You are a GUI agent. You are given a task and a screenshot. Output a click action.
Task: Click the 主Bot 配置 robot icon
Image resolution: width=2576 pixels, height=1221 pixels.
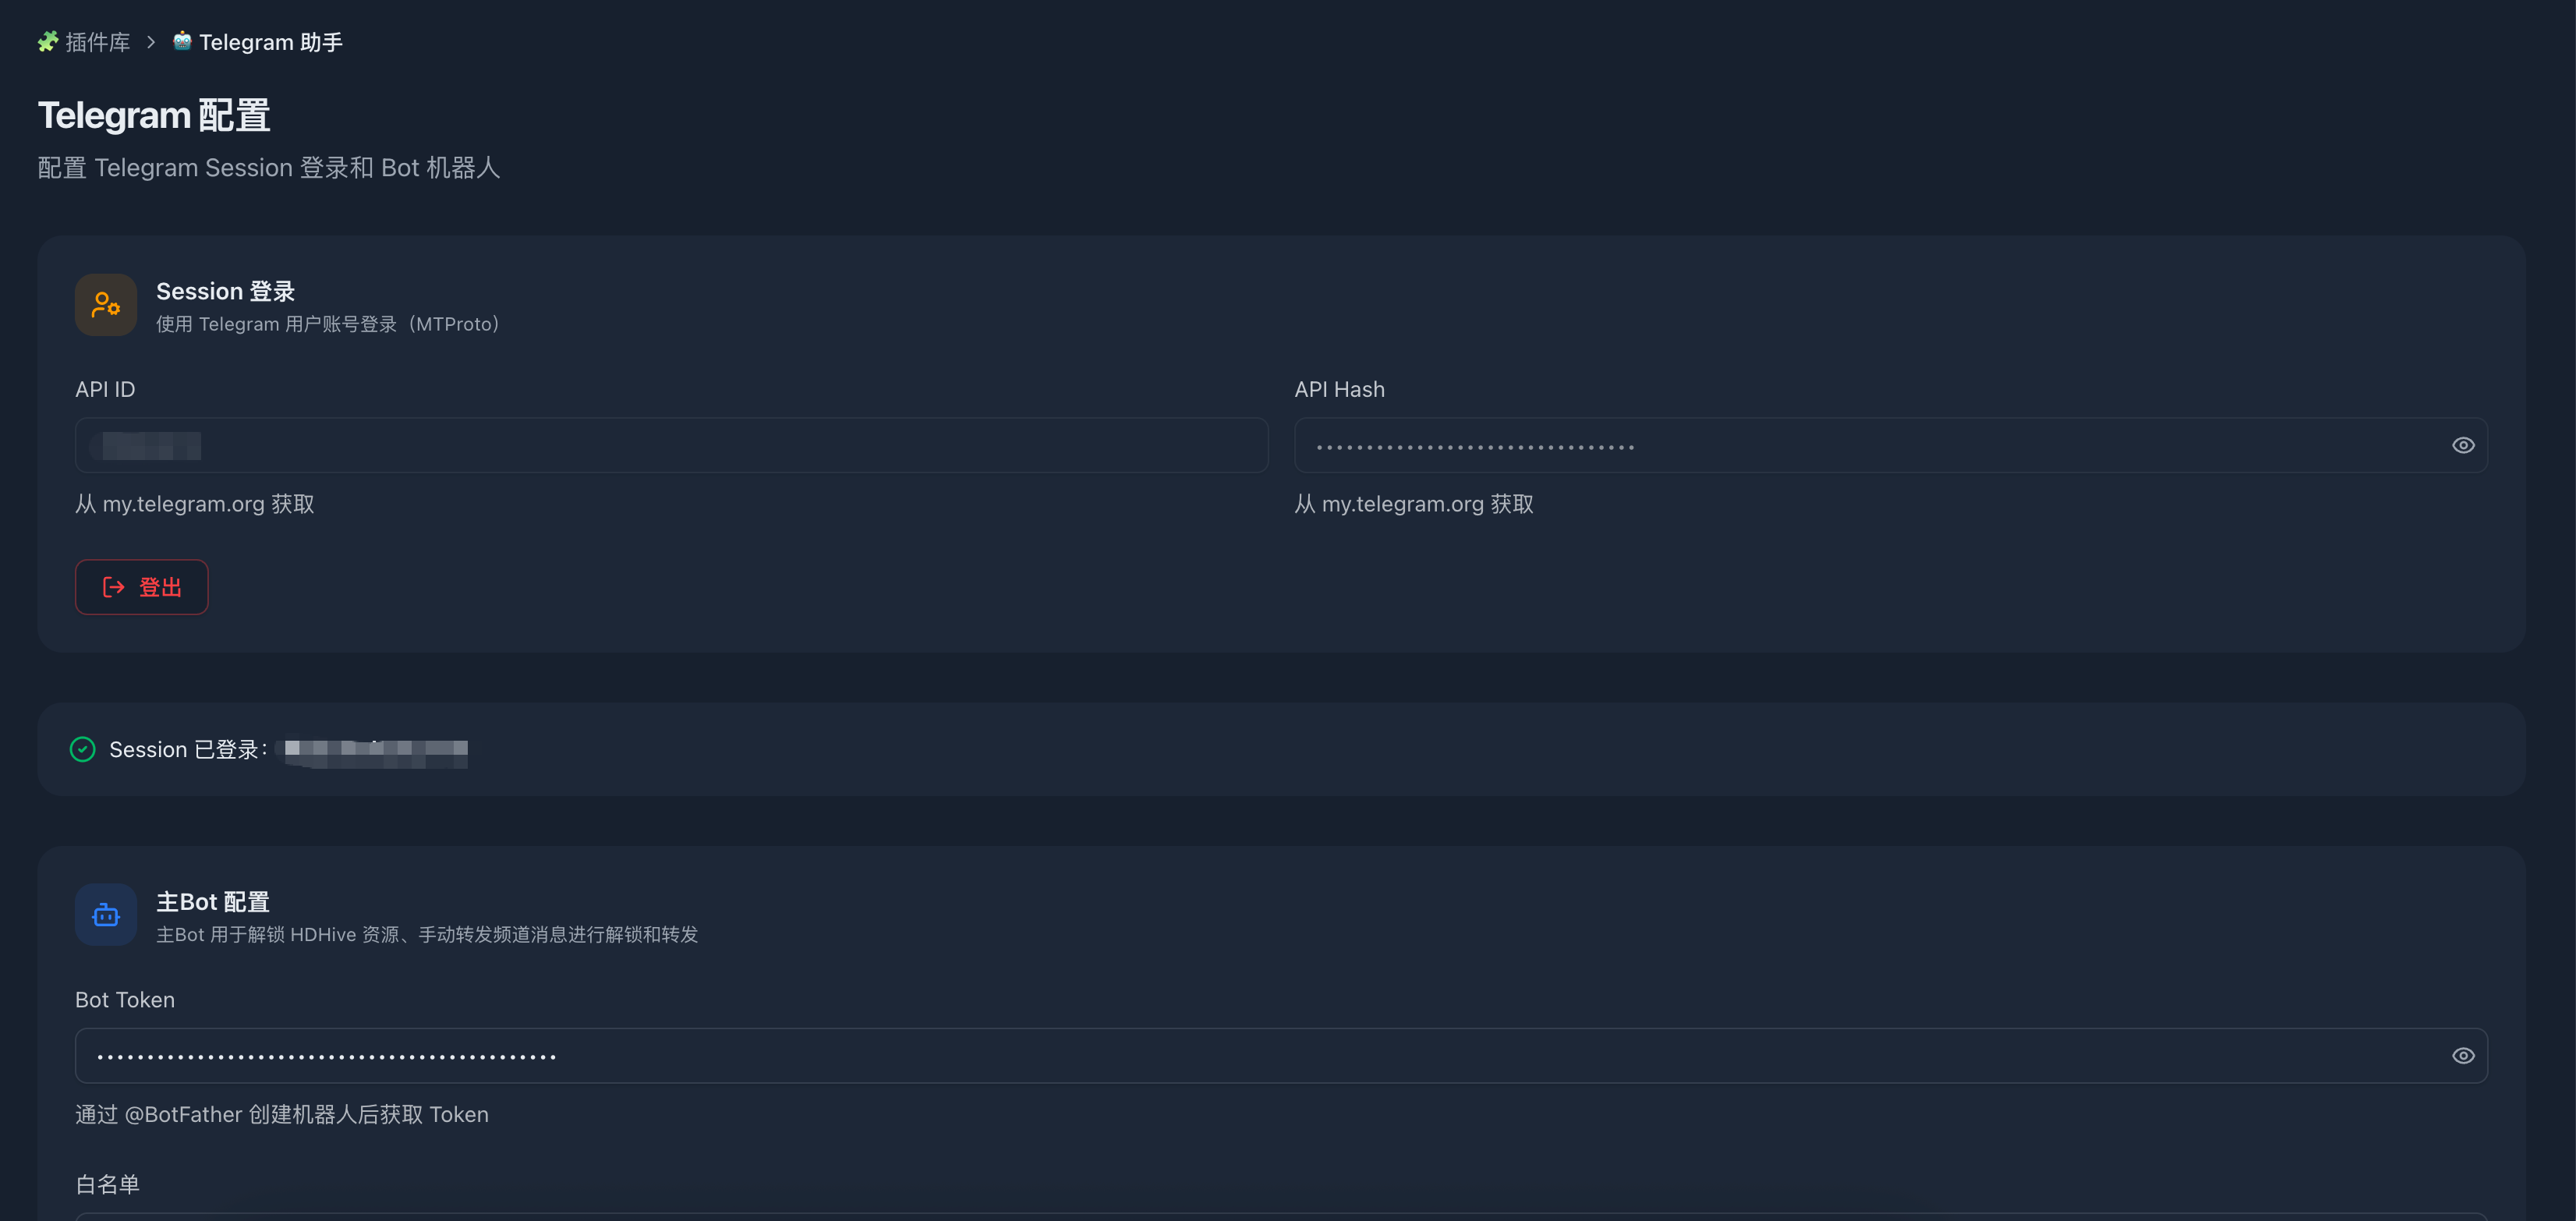(x=106, y=915)
